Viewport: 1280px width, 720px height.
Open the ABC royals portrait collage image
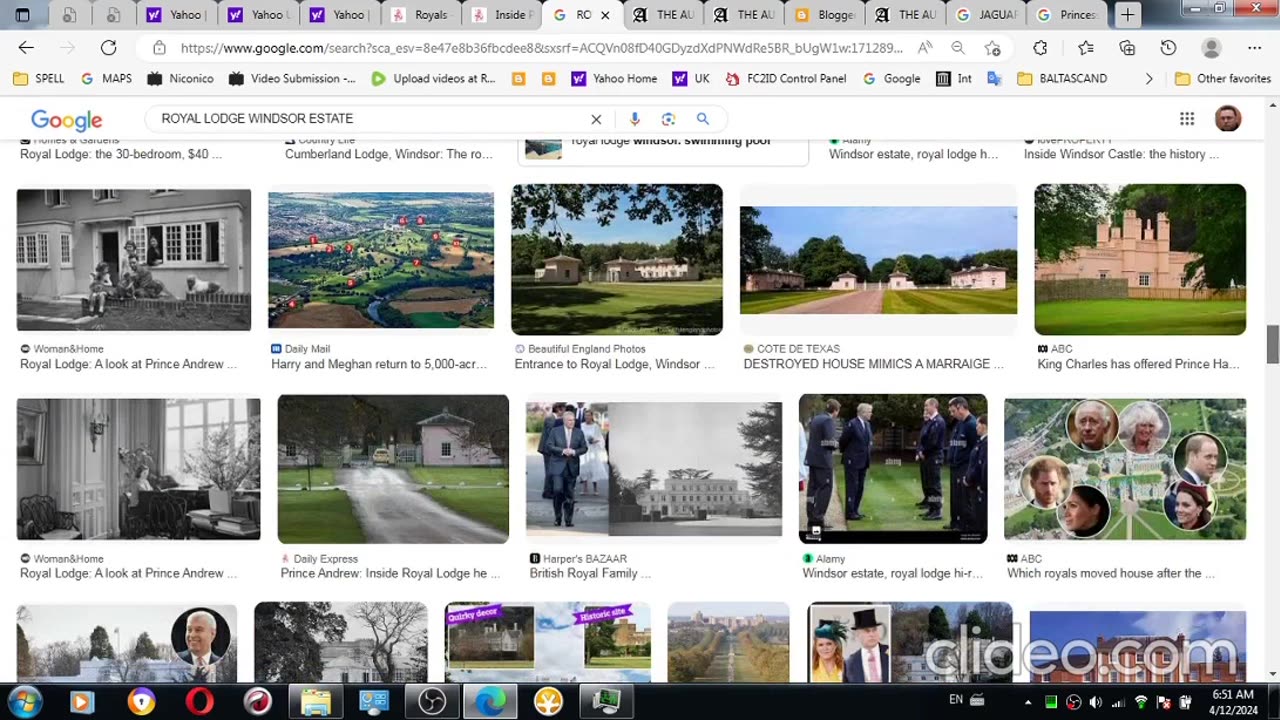click(x=1125, y=469)
